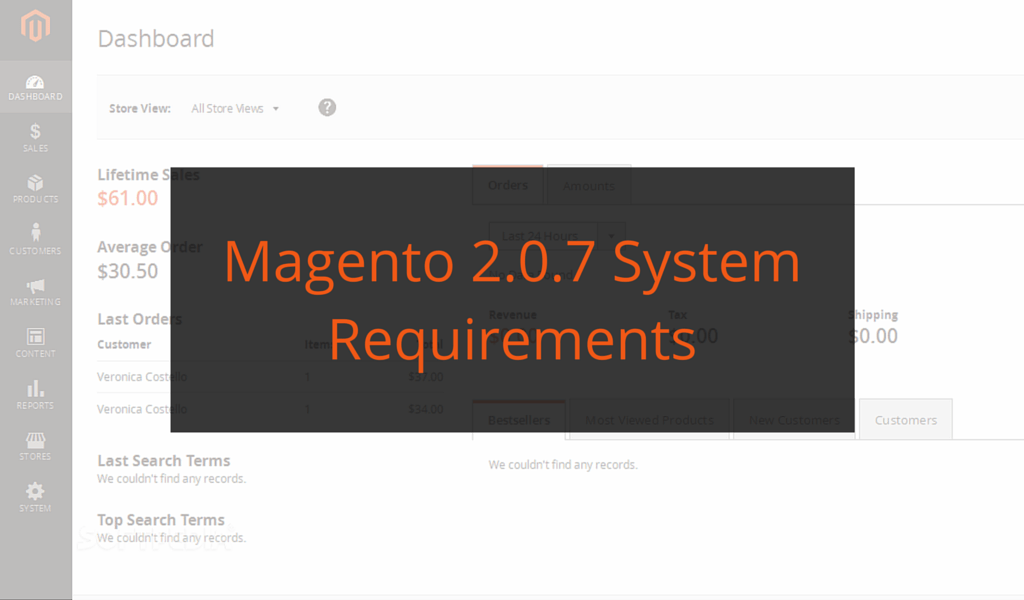The image size is (1024, 600).
Task: Switch to the Orders chart tab
Action: [x=508, y=185]
